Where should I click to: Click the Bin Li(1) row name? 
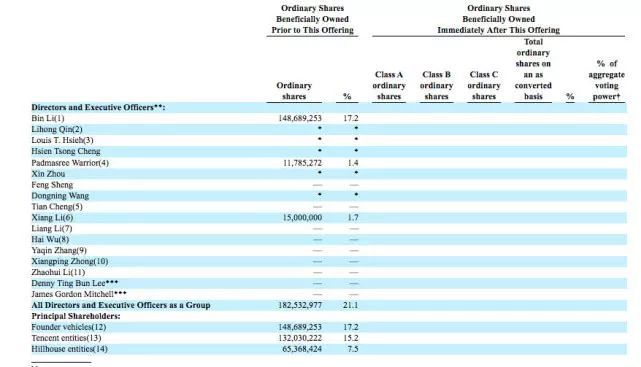point(48,119)
